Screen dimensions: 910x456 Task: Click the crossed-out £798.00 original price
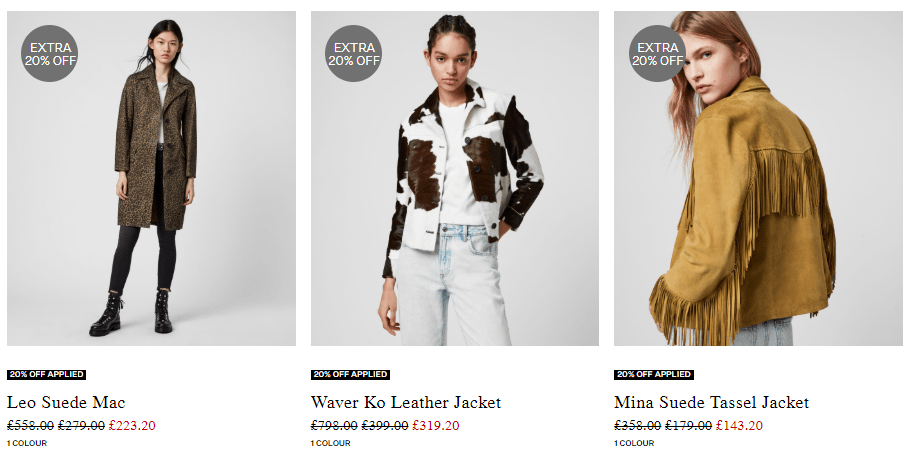click(334, 426)
